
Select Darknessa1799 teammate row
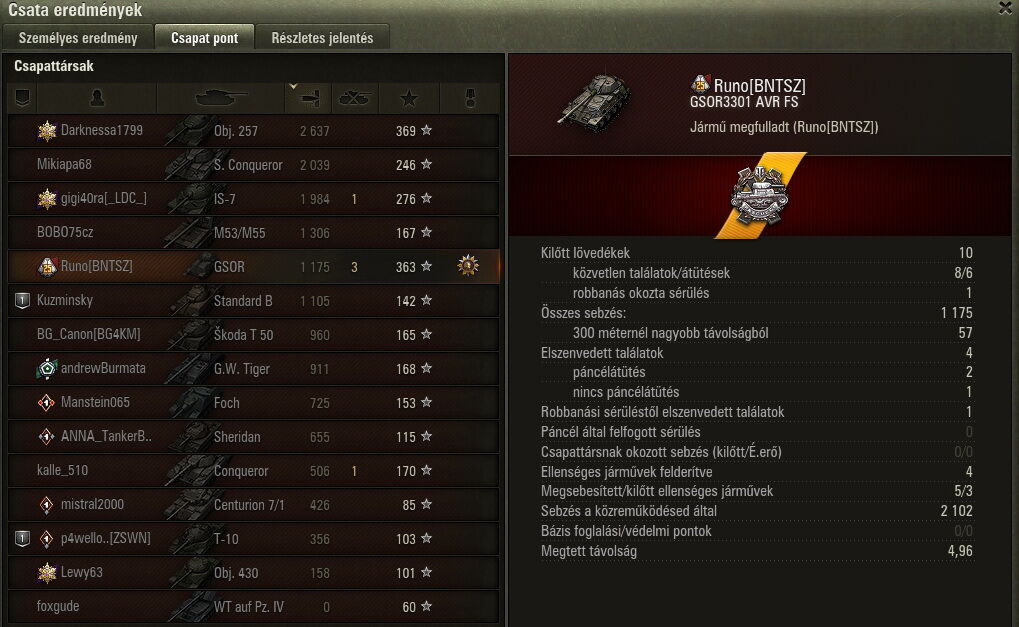point(253,131)
